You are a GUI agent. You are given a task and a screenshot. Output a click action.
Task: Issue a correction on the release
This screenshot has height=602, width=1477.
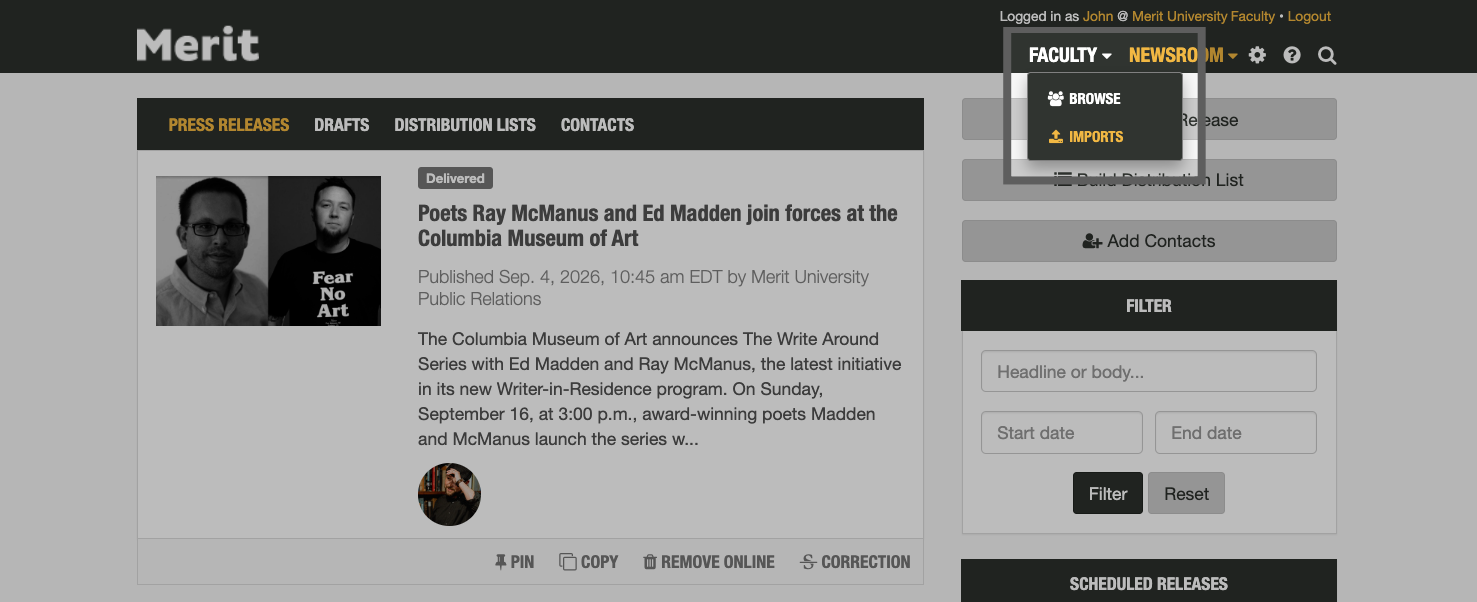click(854, 561)
